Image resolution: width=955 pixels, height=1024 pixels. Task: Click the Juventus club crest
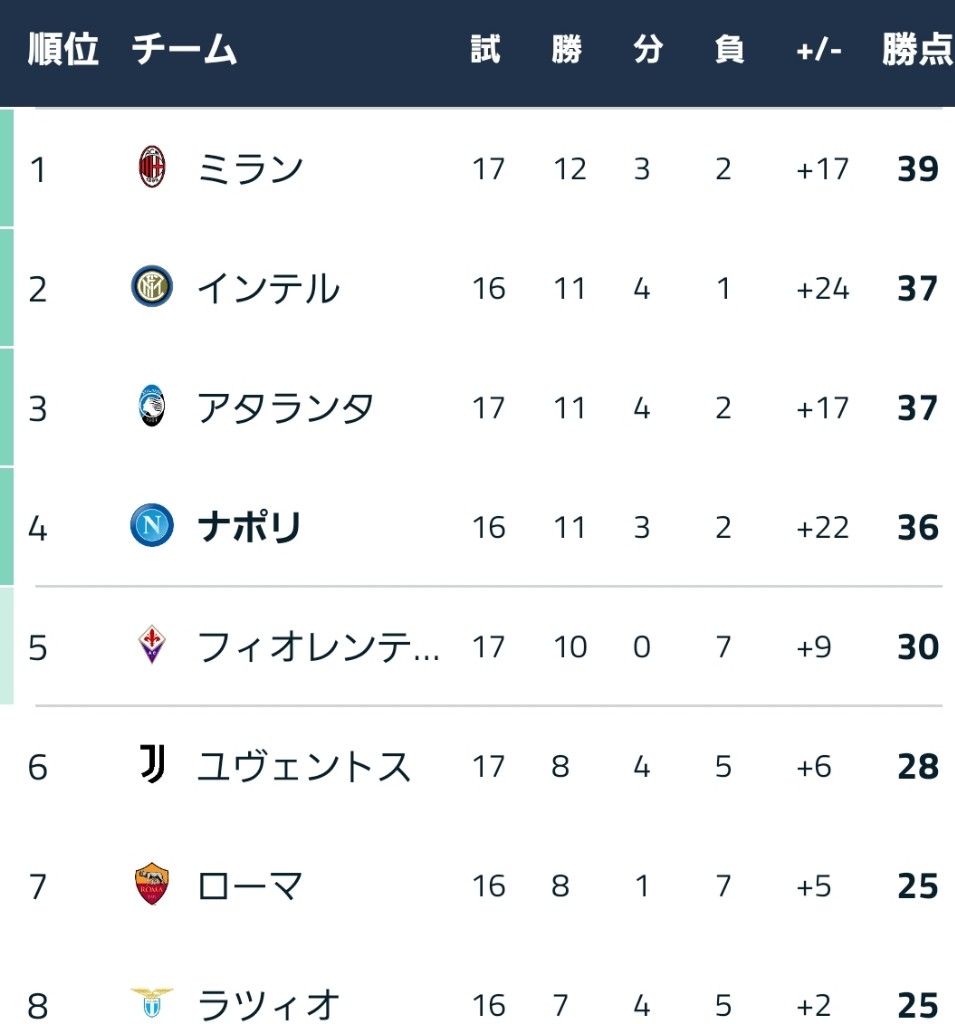click(x=152, y=766)
